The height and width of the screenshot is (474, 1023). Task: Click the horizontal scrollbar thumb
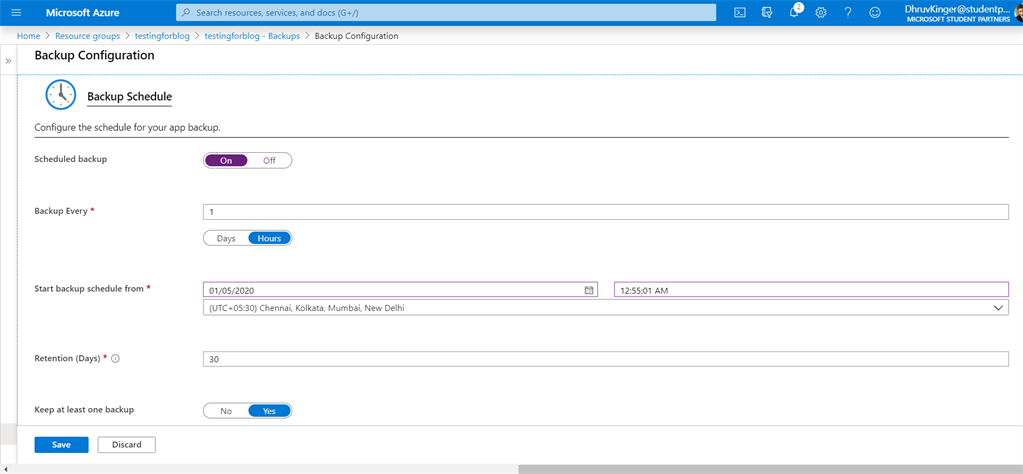pyautogui.click(x=770, y=469)
